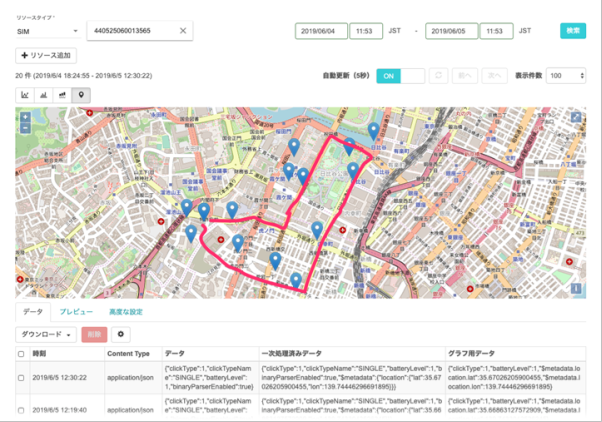The image size is (602, 422).
Task: Open the SIM resource type dropdown
Action: (x=46, y=31)
